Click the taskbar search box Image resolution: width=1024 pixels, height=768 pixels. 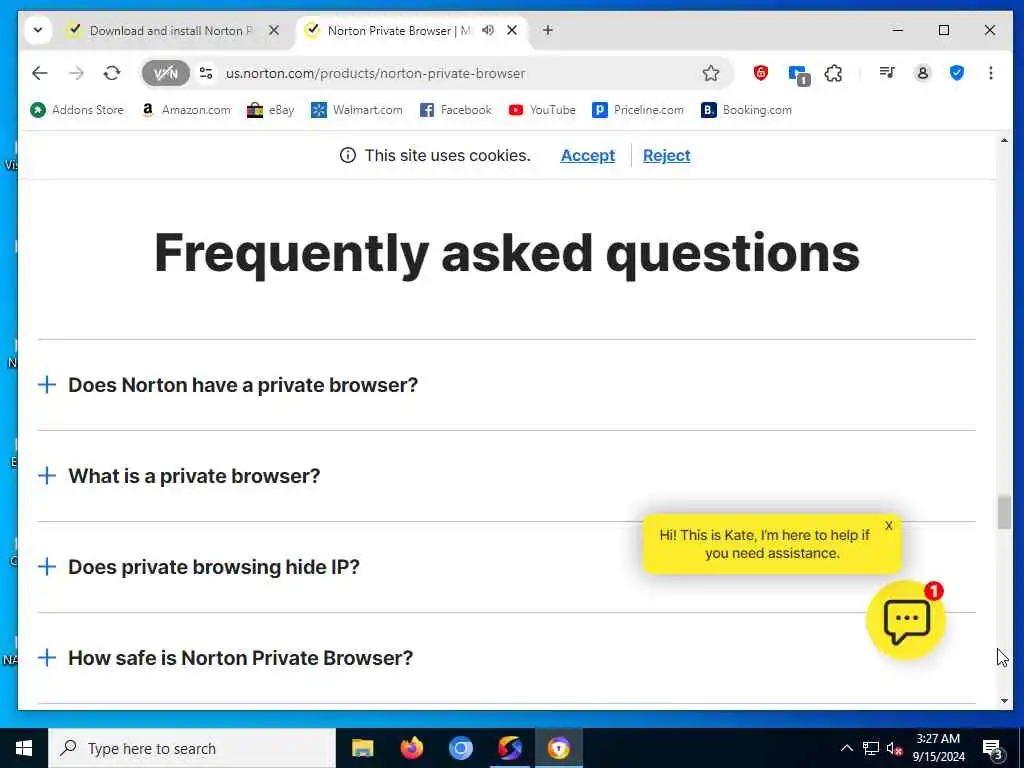coord(192,748)
